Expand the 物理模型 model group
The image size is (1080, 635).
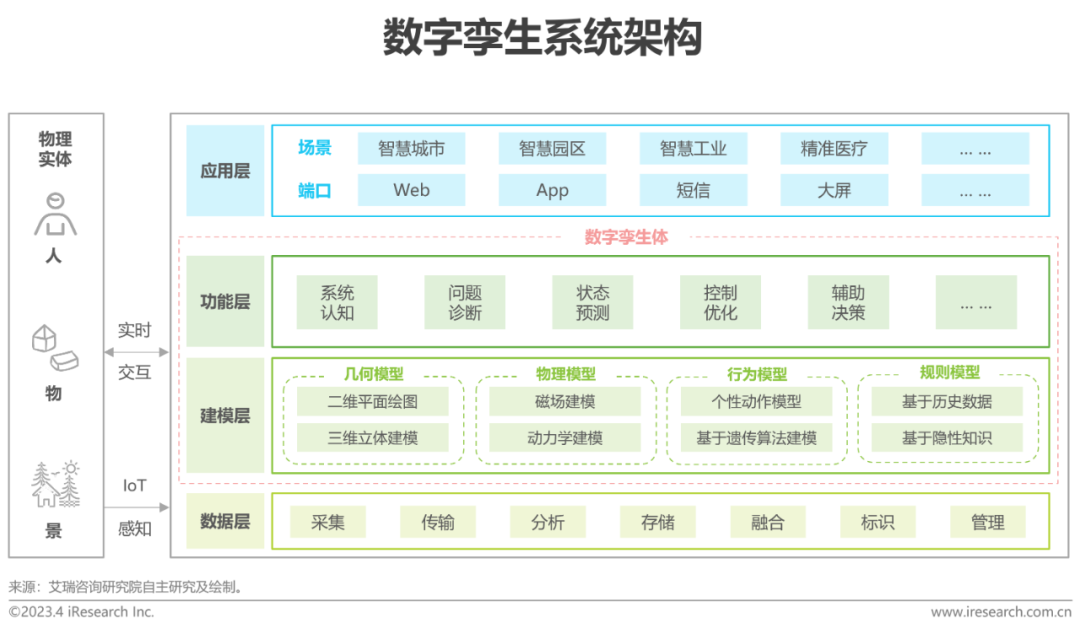coord(563,372)
